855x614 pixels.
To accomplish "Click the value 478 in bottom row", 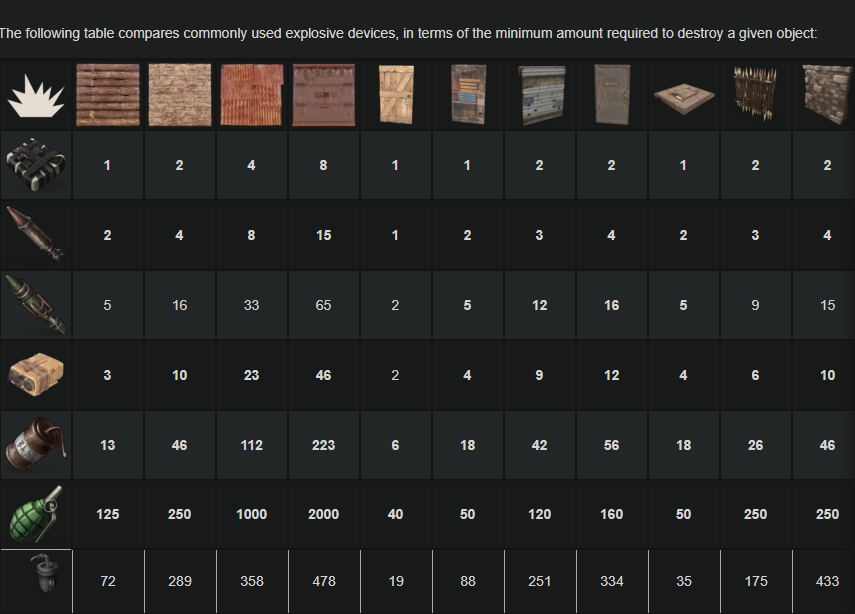I will (324, 581).
